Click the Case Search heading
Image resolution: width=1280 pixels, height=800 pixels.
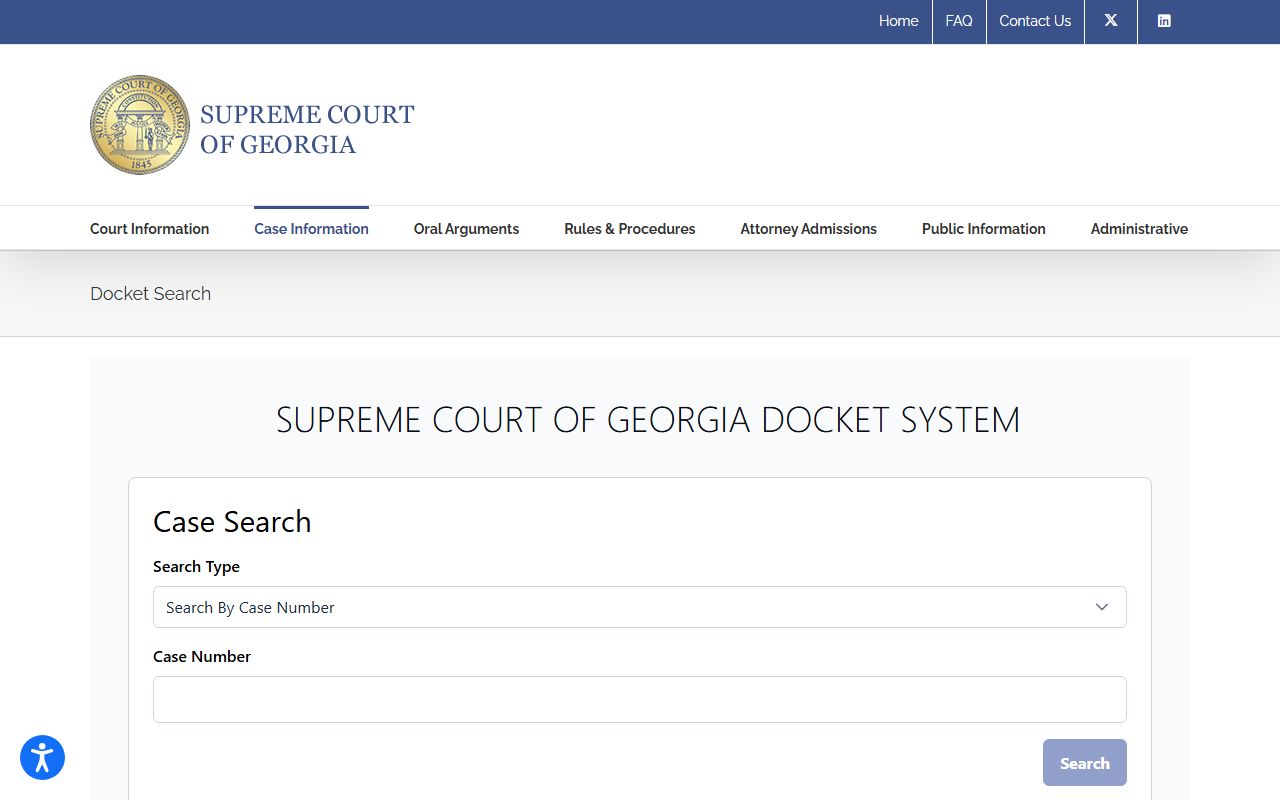click(x=232, y=521)
